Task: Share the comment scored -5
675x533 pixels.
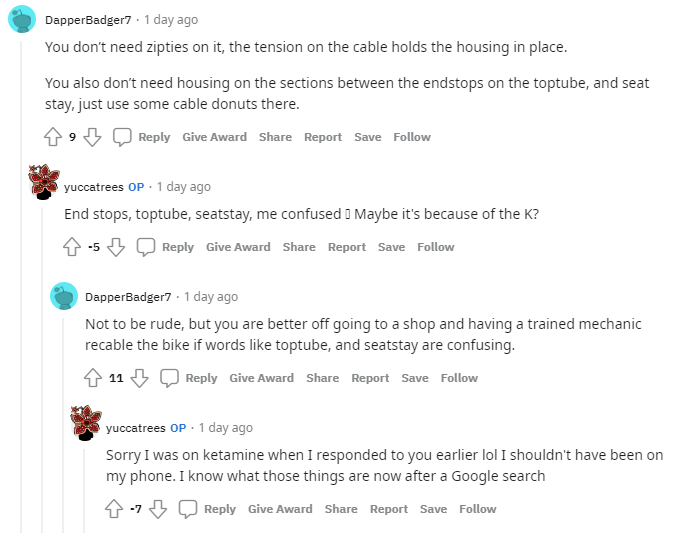Action: point(299,247)
